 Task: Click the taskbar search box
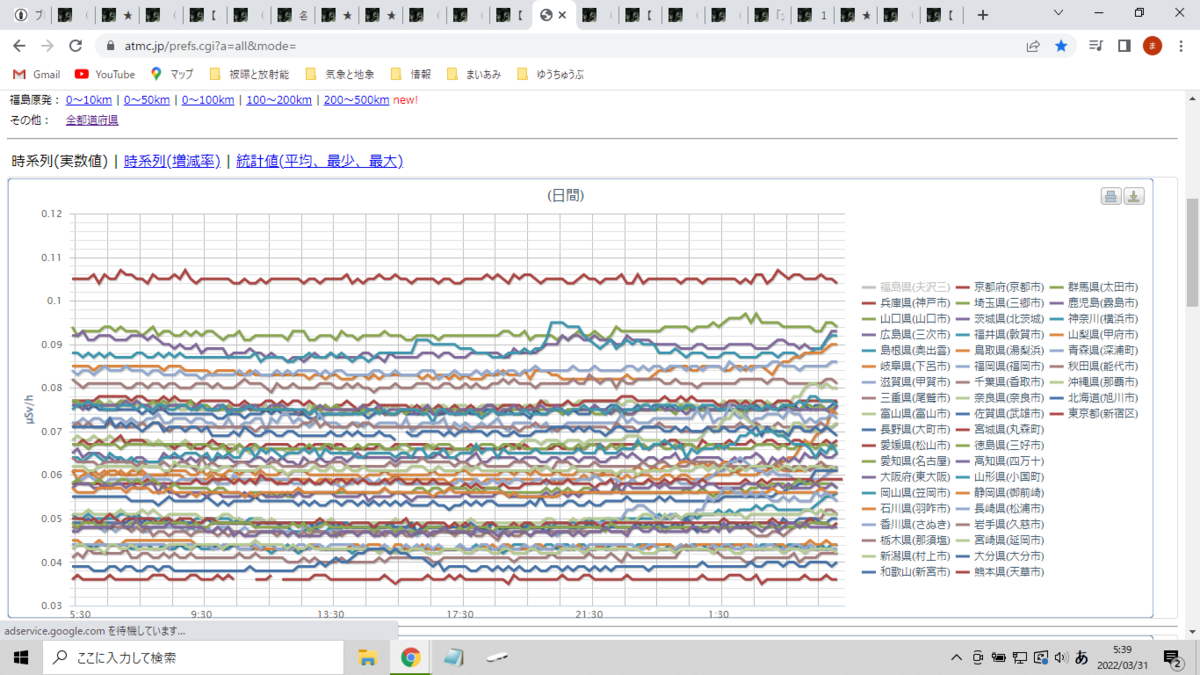[192, 657]
